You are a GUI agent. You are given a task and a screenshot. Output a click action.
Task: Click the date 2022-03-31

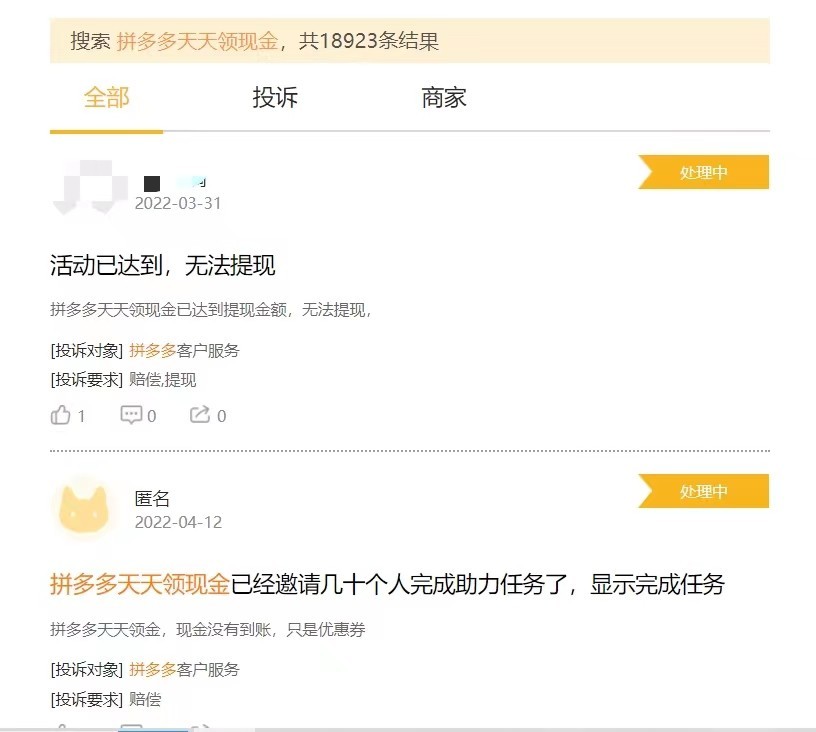178,203
